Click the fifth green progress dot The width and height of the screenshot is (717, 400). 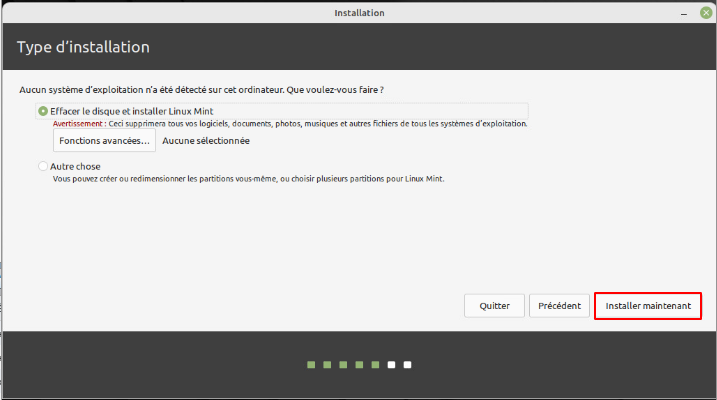375,365
